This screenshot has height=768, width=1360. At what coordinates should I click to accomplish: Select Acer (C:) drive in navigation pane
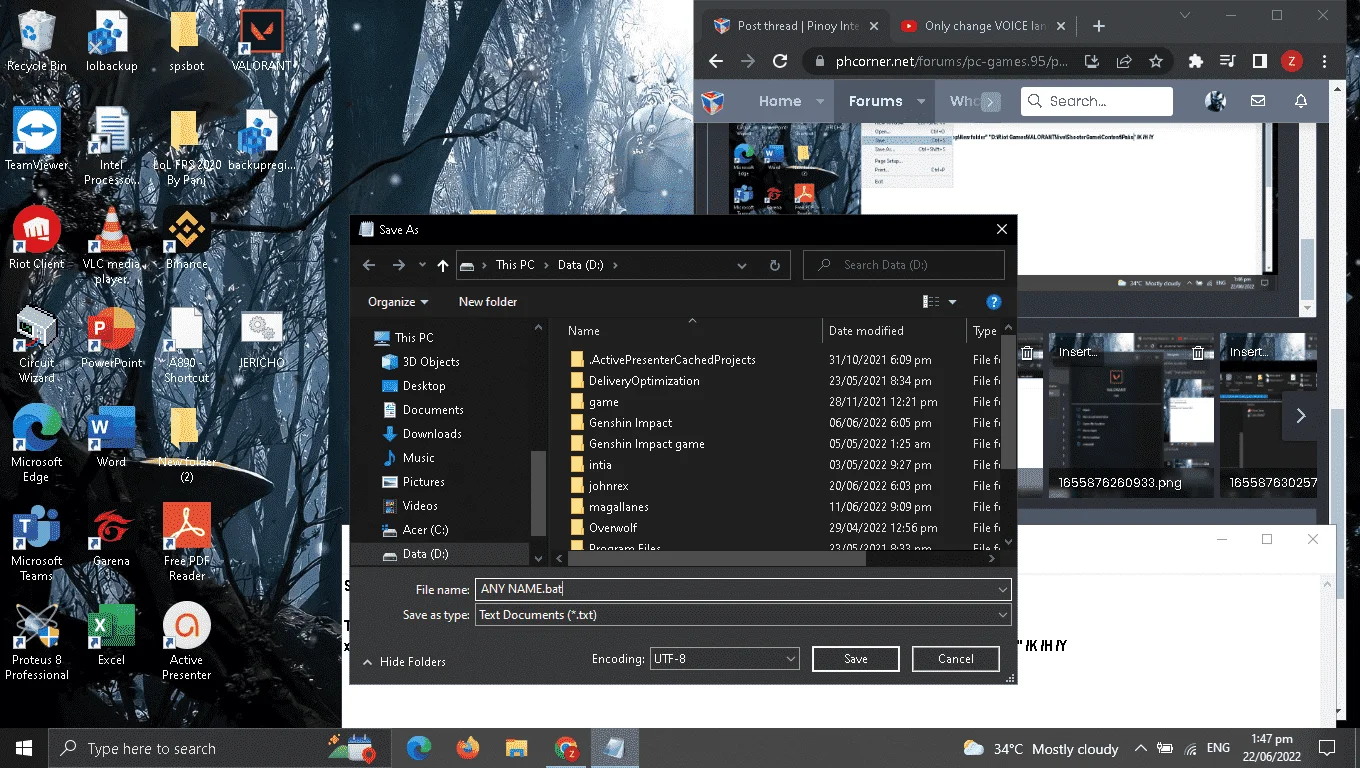[426, 530]
